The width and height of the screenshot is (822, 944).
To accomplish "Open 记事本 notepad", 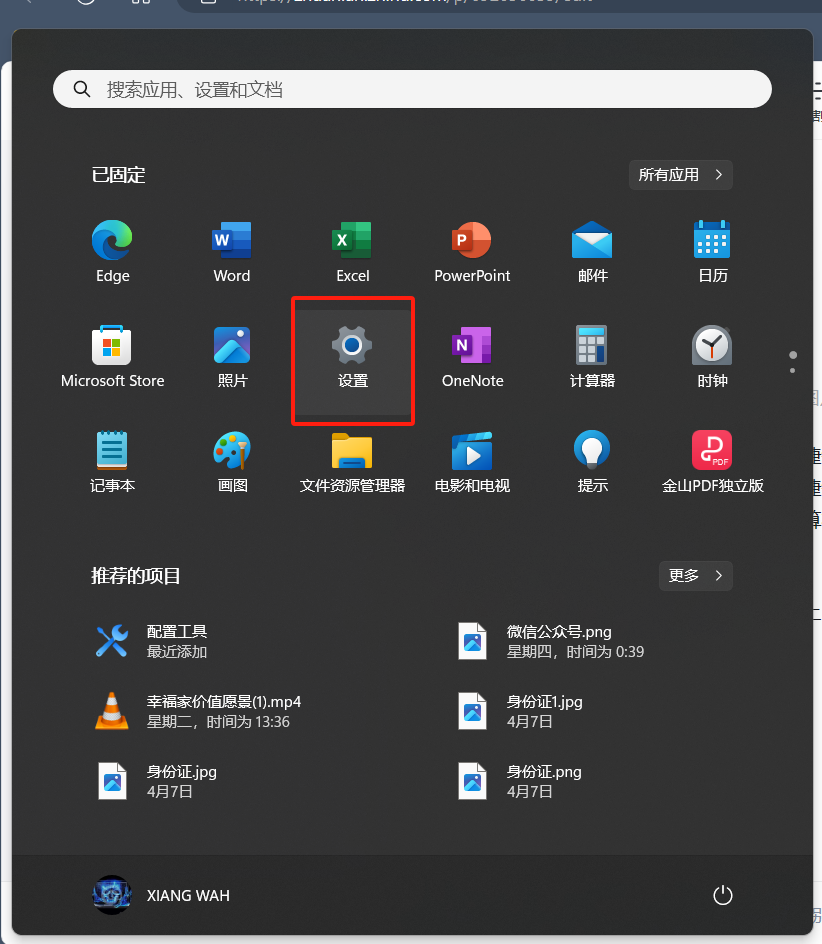I will pos(113,462).
